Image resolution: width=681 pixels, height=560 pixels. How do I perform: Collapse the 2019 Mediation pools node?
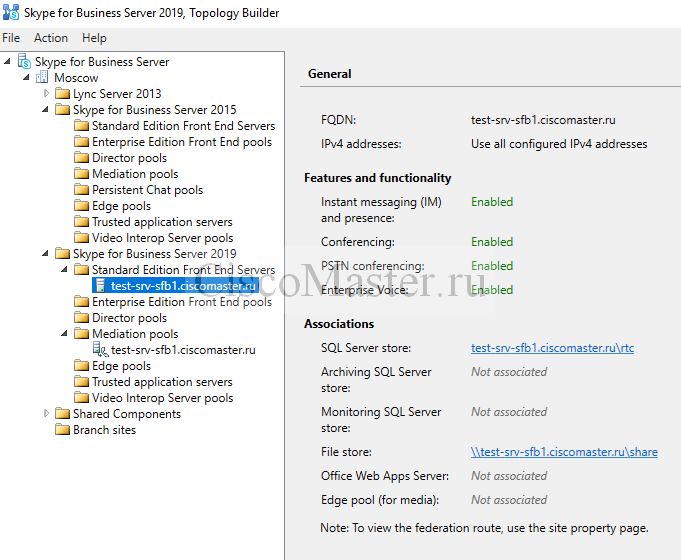[x=64, y=333]
